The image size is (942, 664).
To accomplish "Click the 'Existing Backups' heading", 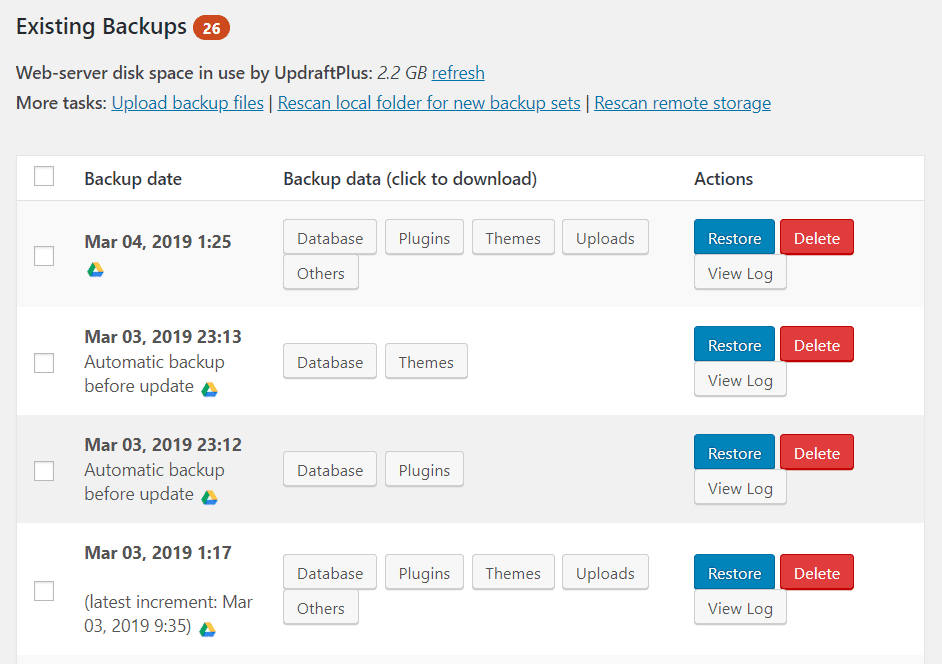I will click(x=102, y=27).
